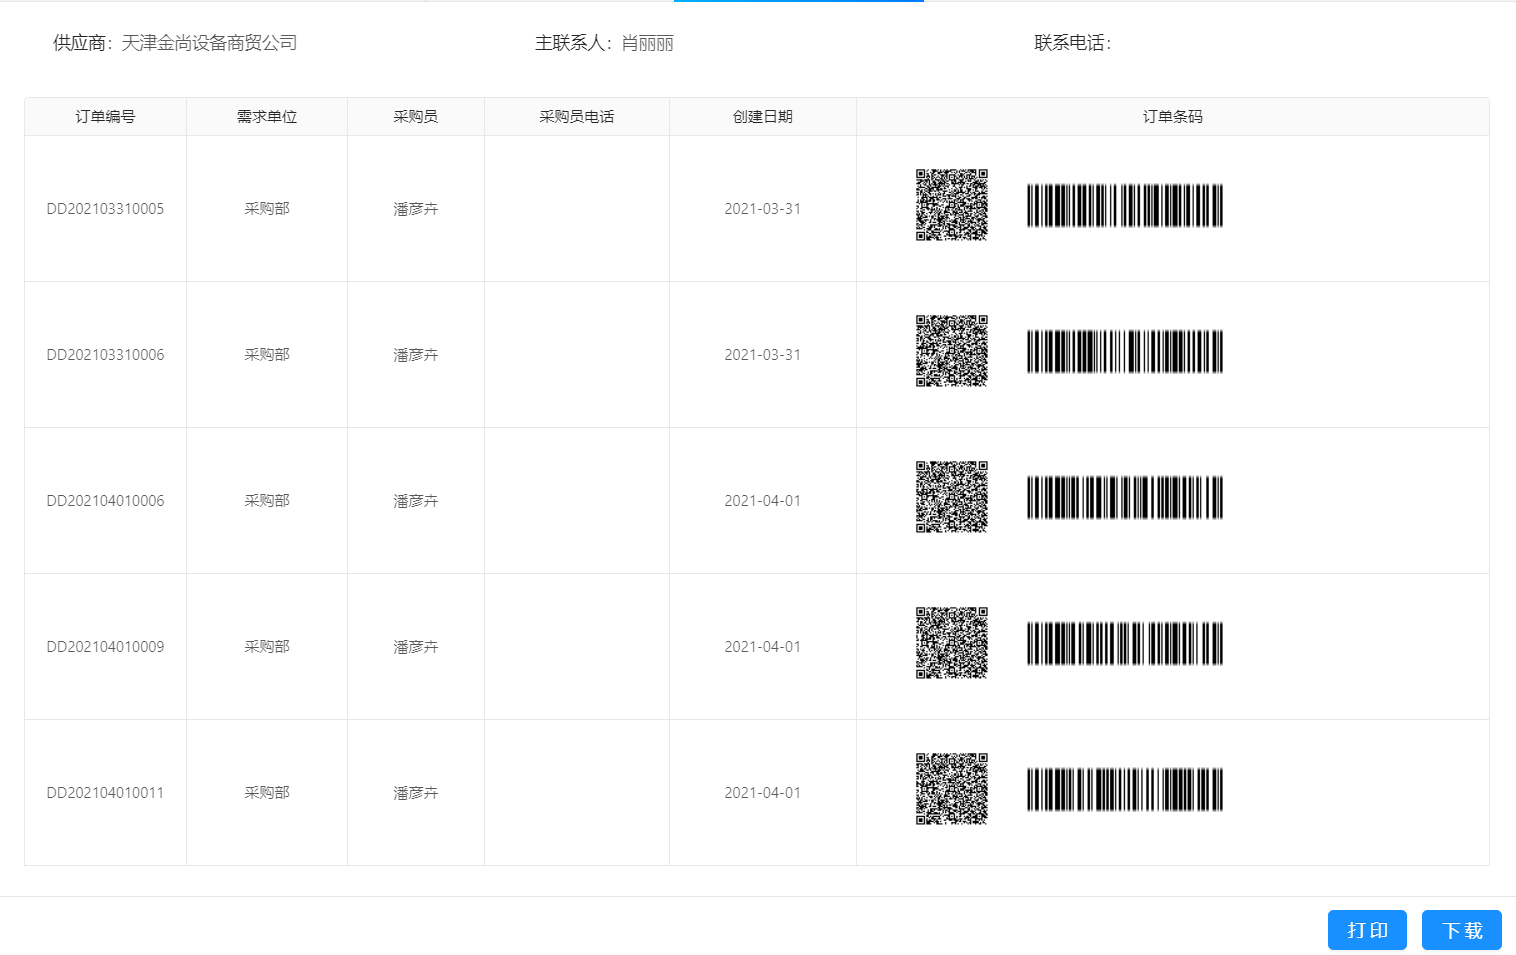The height and width of the screenshot is (955, 1516).
Task: Click the 下载 download button
Action: click(x=1462, y=930)
